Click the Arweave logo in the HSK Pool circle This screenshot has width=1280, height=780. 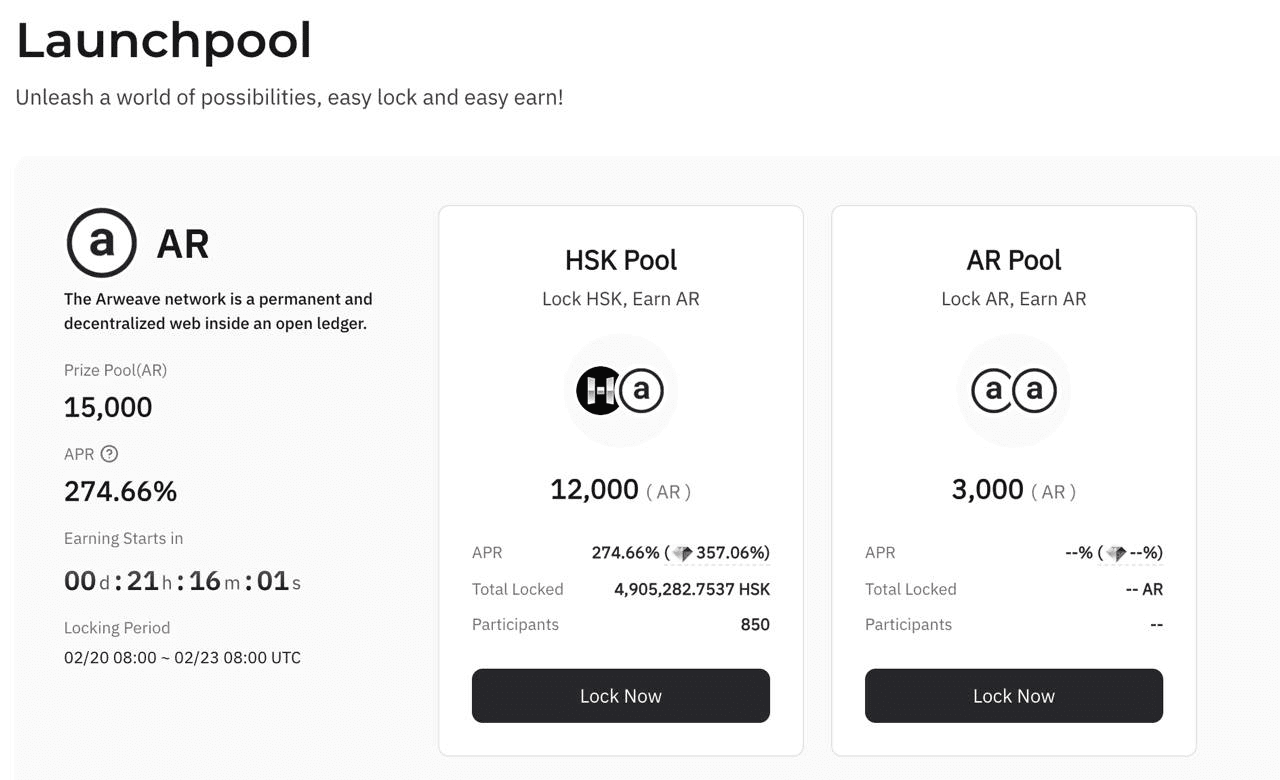coord(641,390)
